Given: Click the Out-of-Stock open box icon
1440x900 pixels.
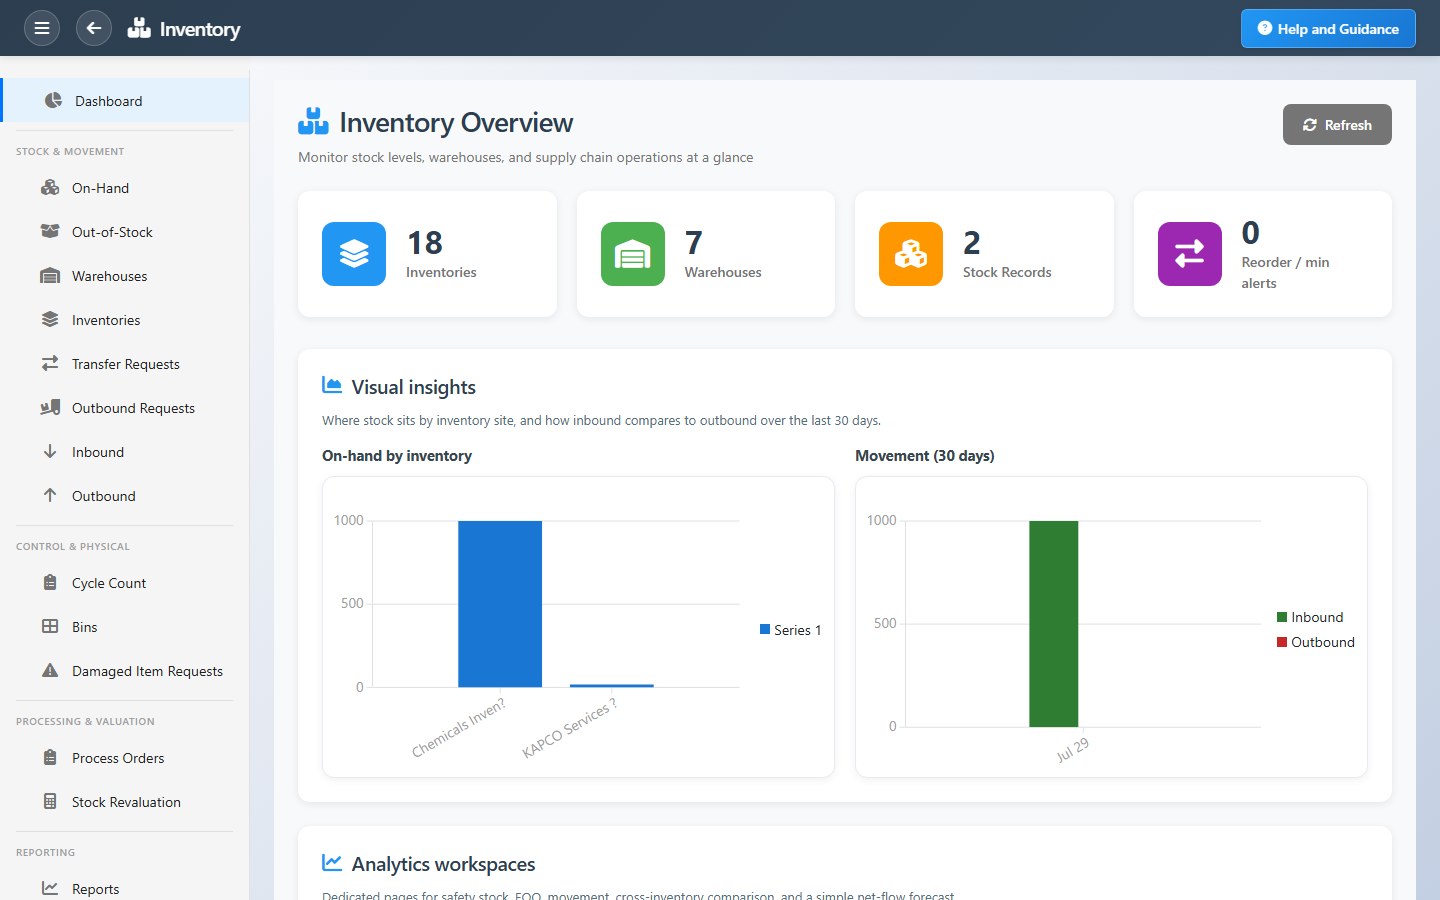Looking at the screenshot, I should (x=50, y=231).
